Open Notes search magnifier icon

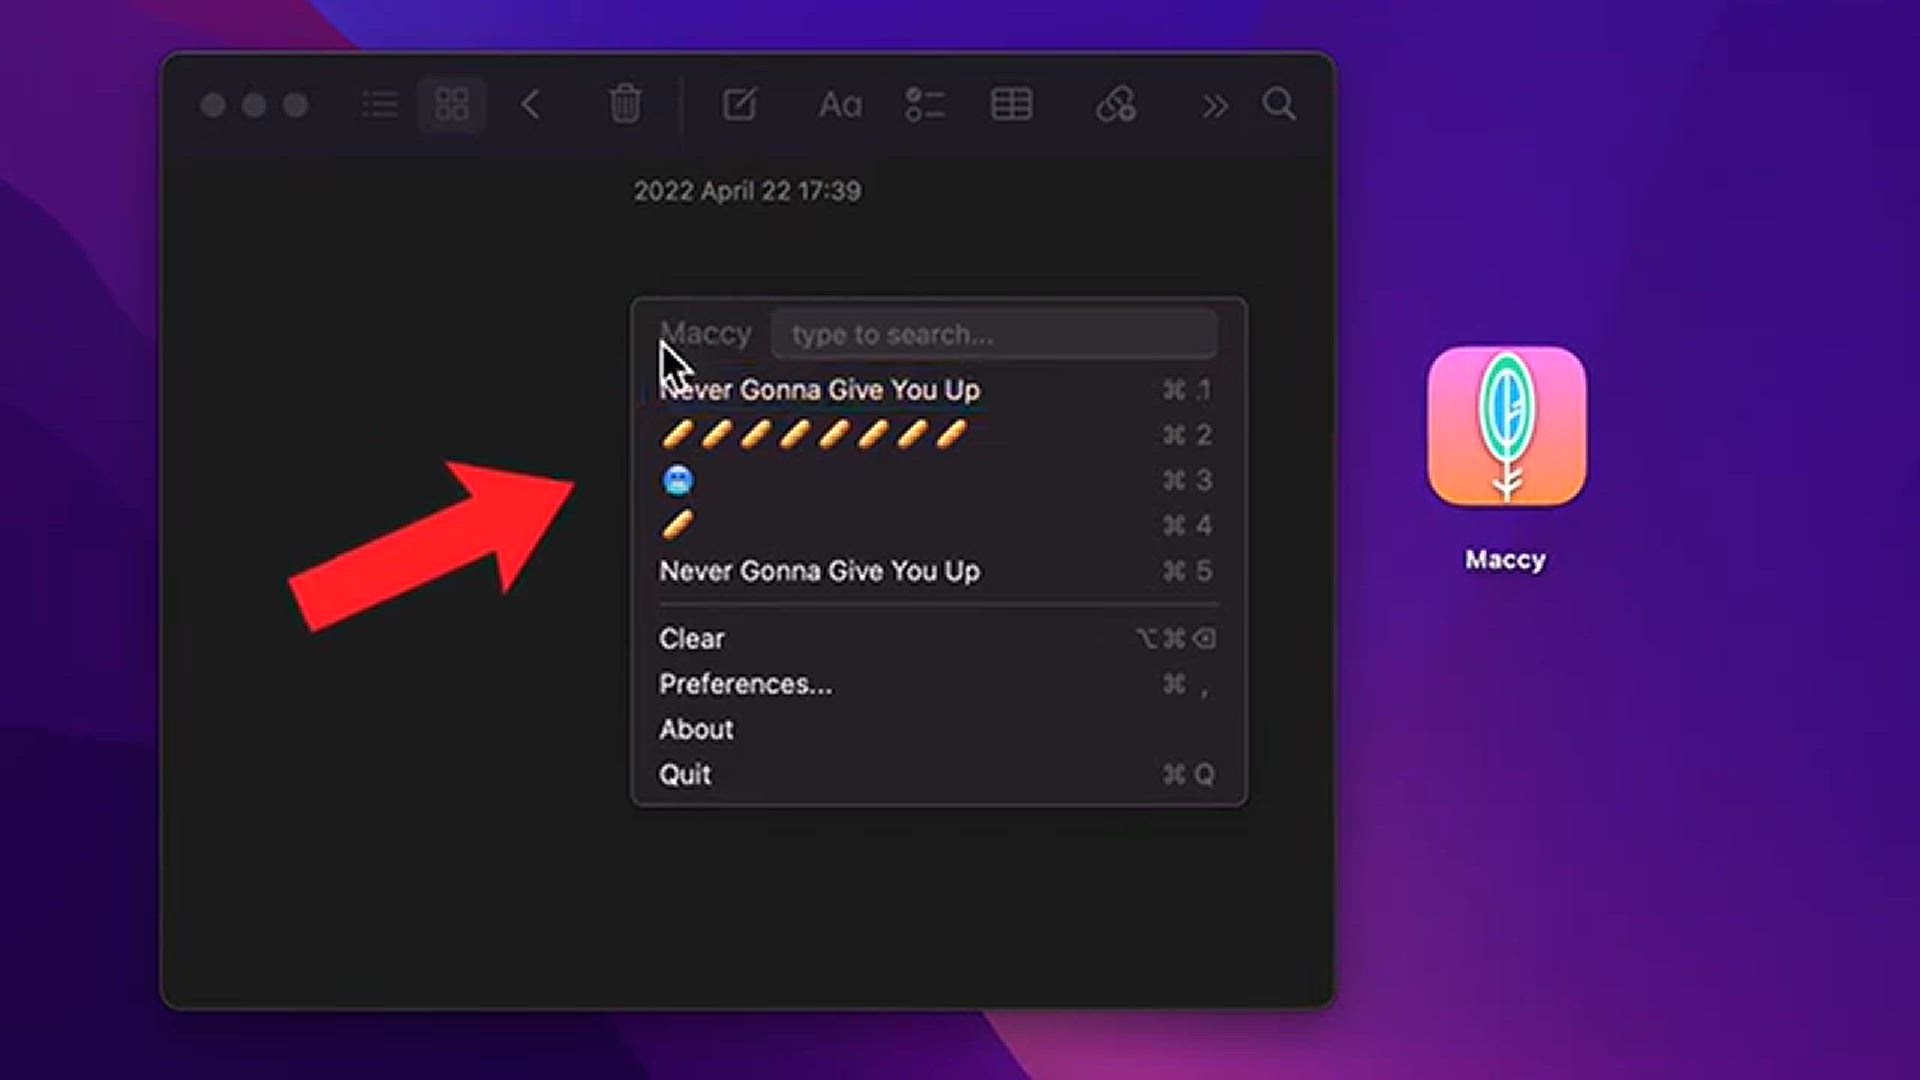(x=1279, y=104)
